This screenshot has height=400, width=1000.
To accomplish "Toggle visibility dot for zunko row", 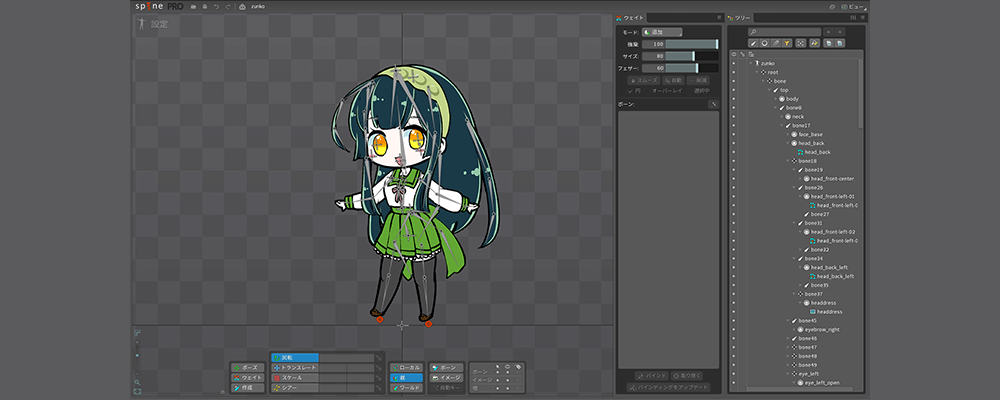I will click(x=733, y=63).
